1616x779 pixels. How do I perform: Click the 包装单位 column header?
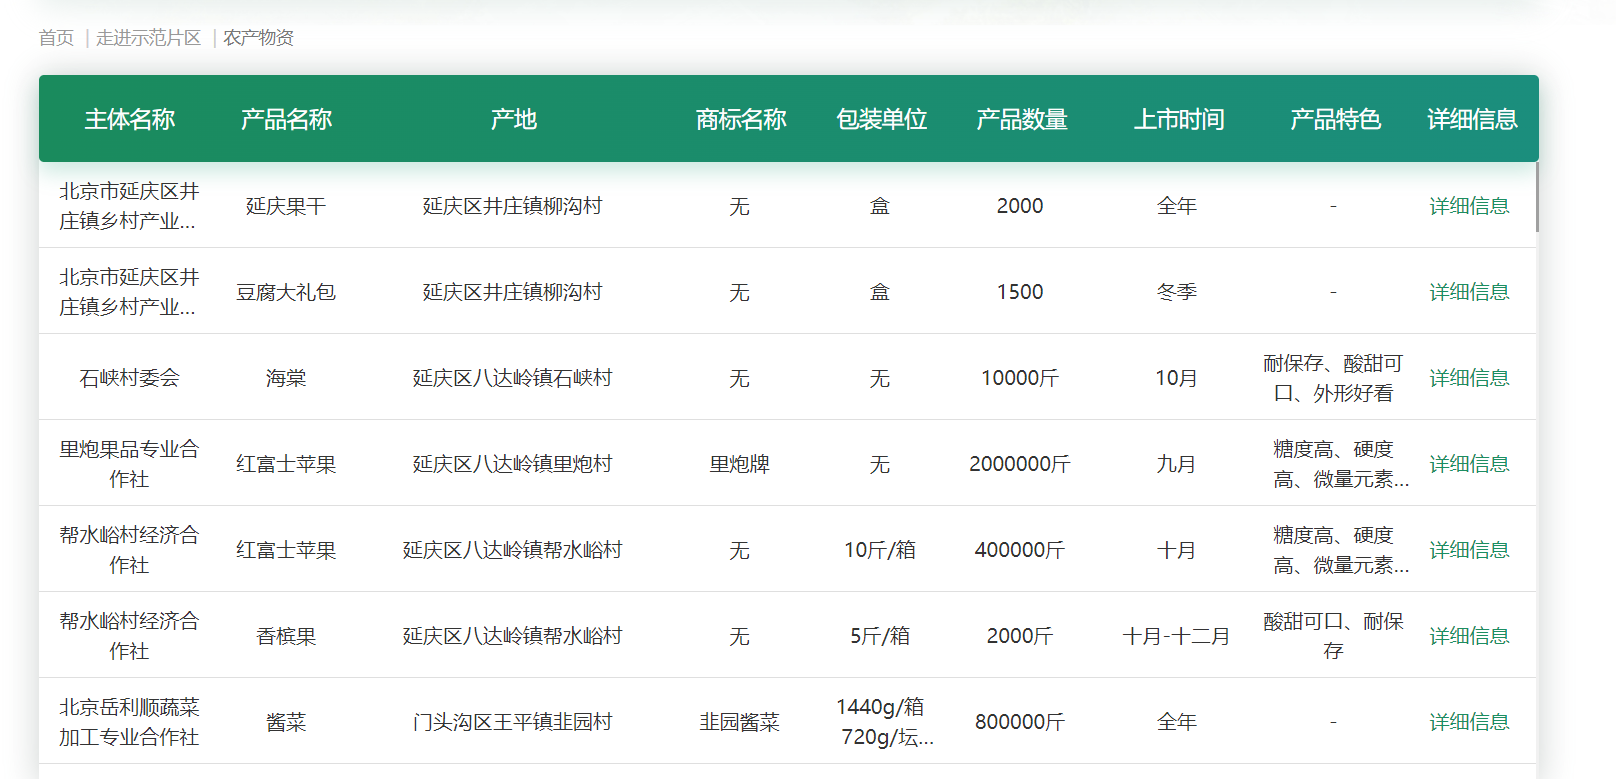tap(880, 120)
